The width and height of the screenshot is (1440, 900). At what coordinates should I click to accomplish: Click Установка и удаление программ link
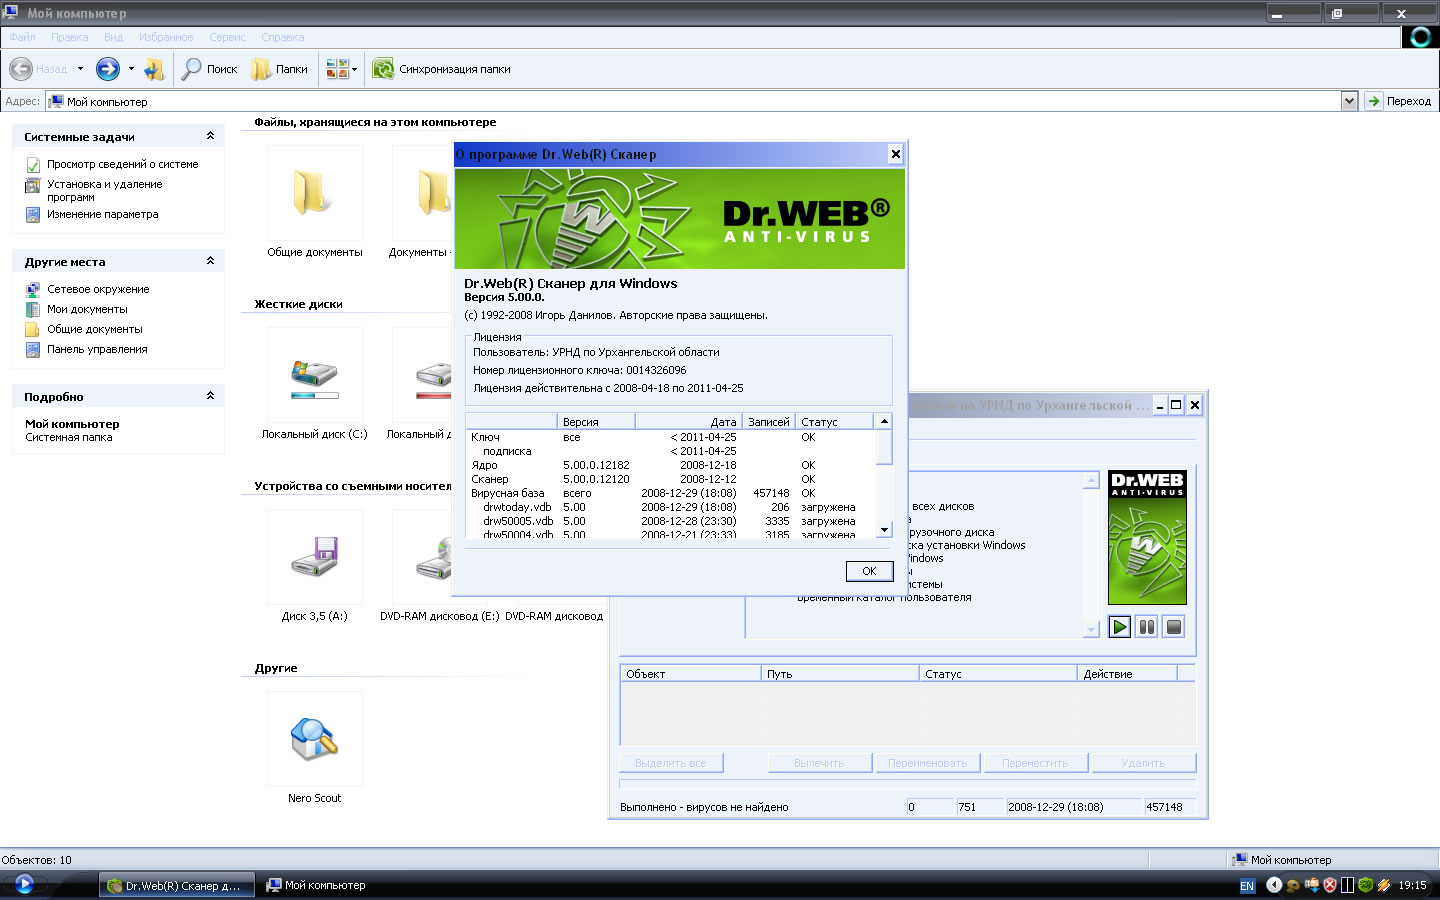coord(104,191)
